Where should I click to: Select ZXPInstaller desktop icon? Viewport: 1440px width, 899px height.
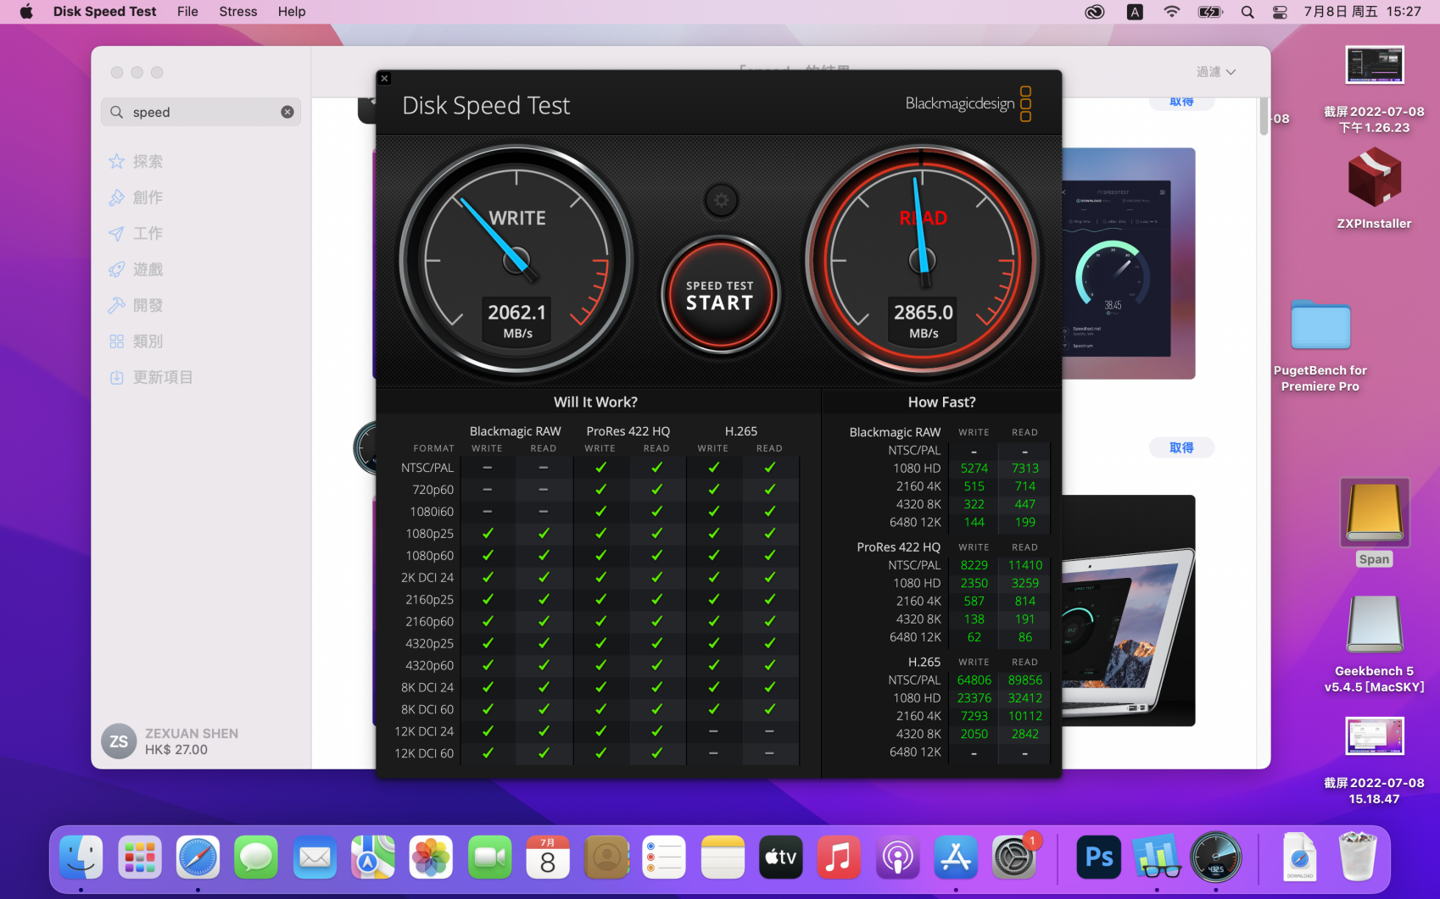point(1374,188)
